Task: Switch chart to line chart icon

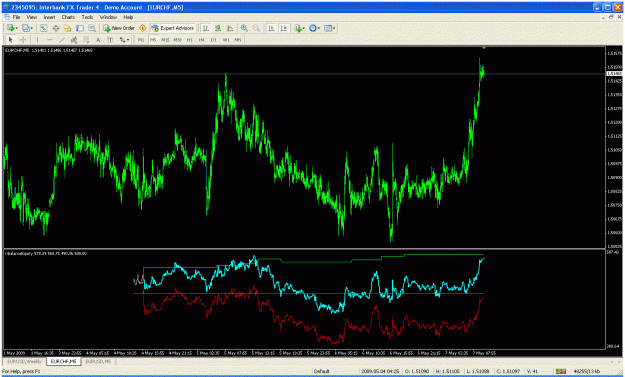Action: (230, 28)
